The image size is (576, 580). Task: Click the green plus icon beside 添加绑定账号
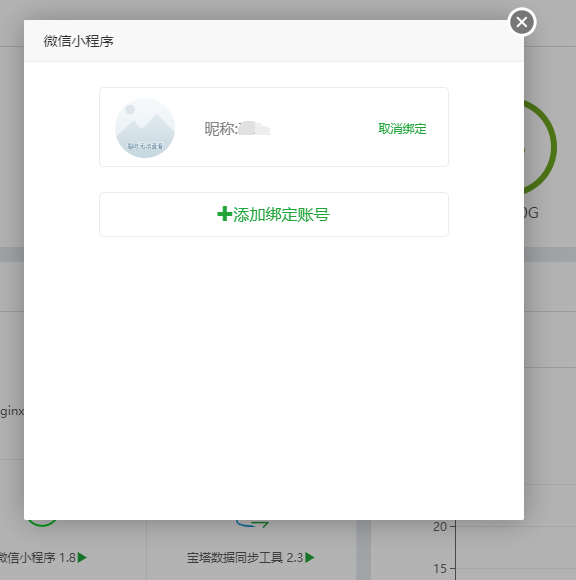click(x=224, y=214)
